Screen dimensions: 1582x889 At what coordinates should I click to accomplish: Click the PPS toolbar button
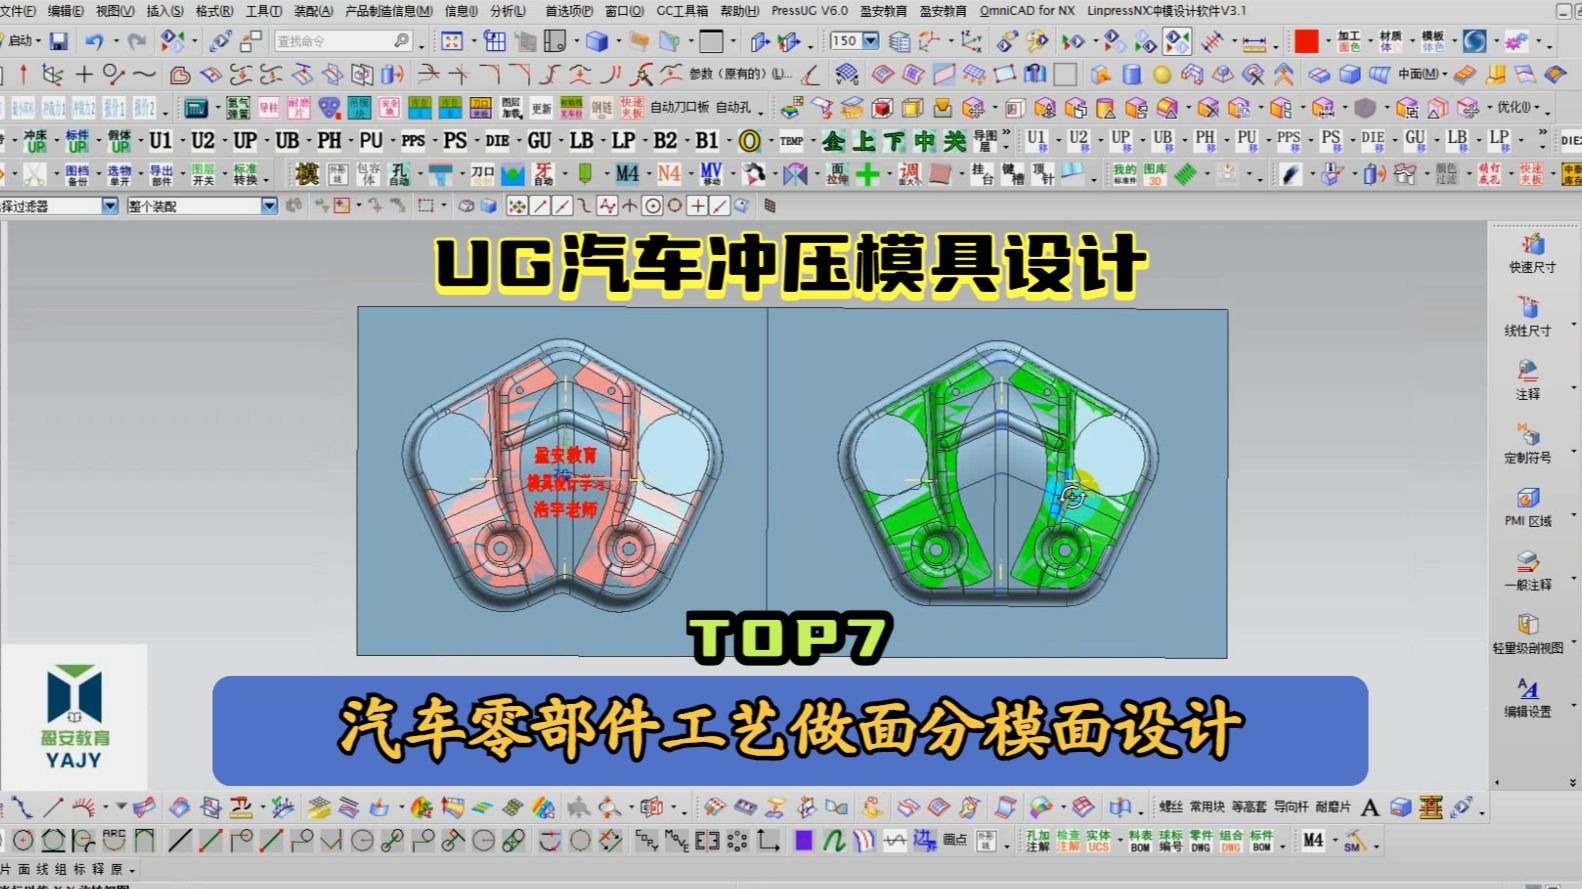413,141
